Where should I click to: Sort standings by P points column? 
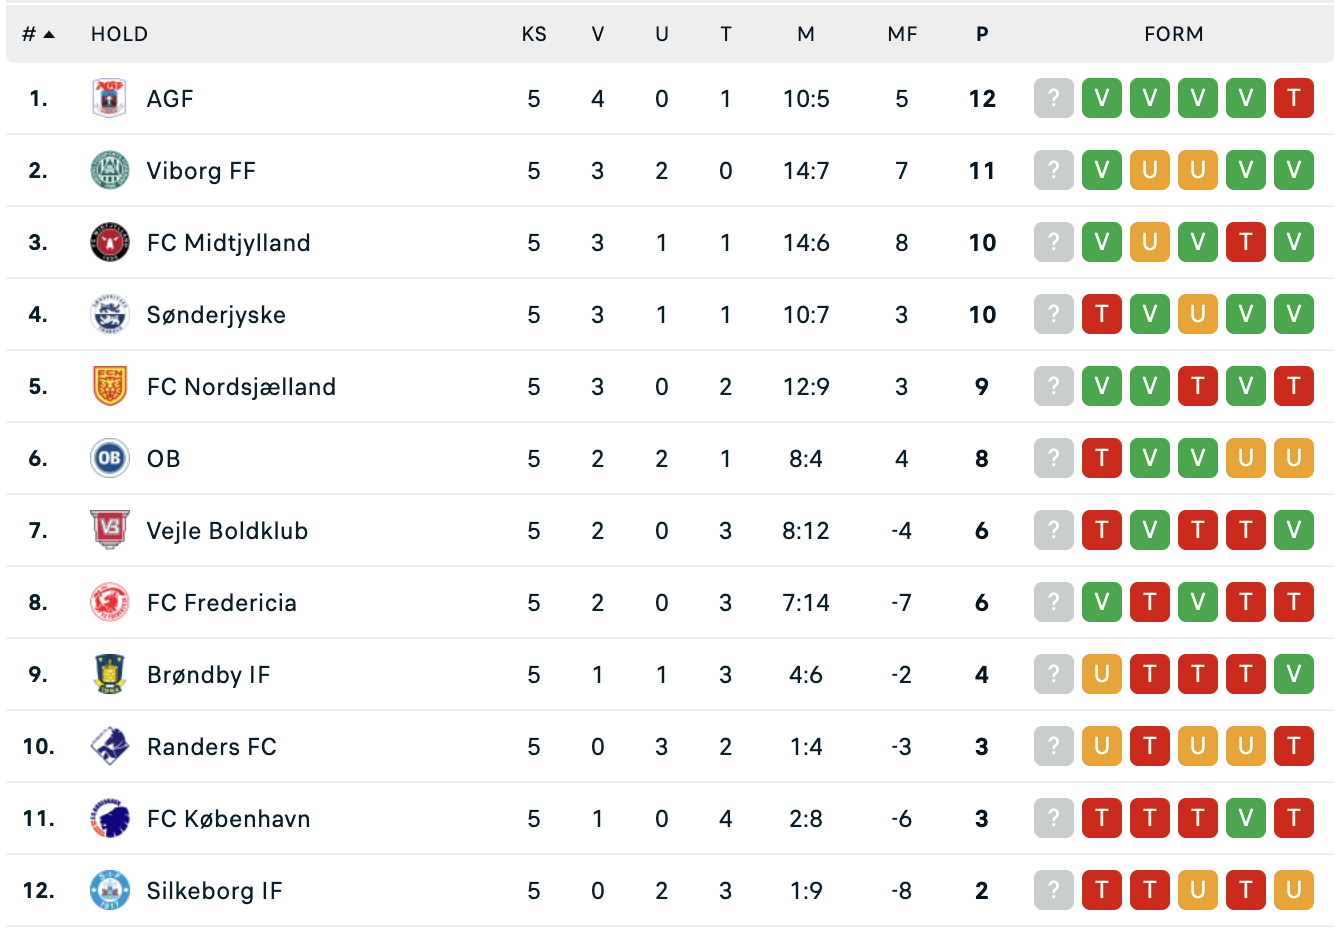pyautogui.click(x=982, y=34)
